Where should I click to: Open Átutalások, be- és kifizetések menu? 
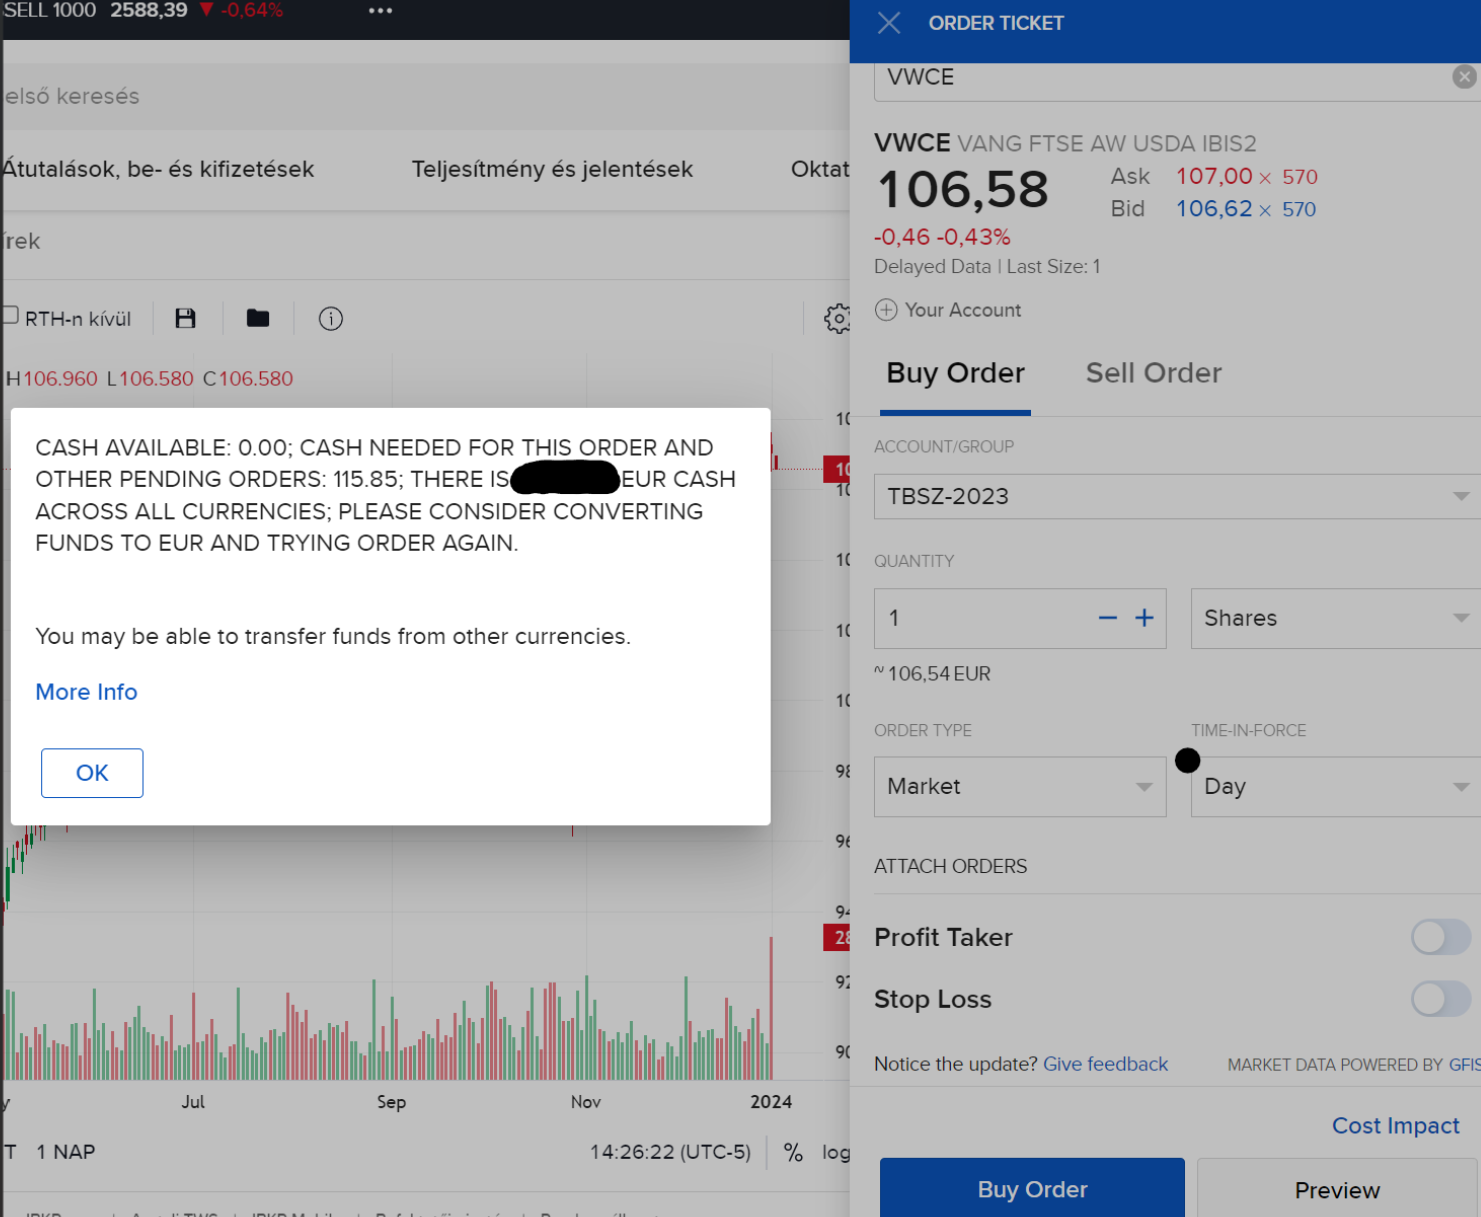pyautogui.click(x=158, y=169)
